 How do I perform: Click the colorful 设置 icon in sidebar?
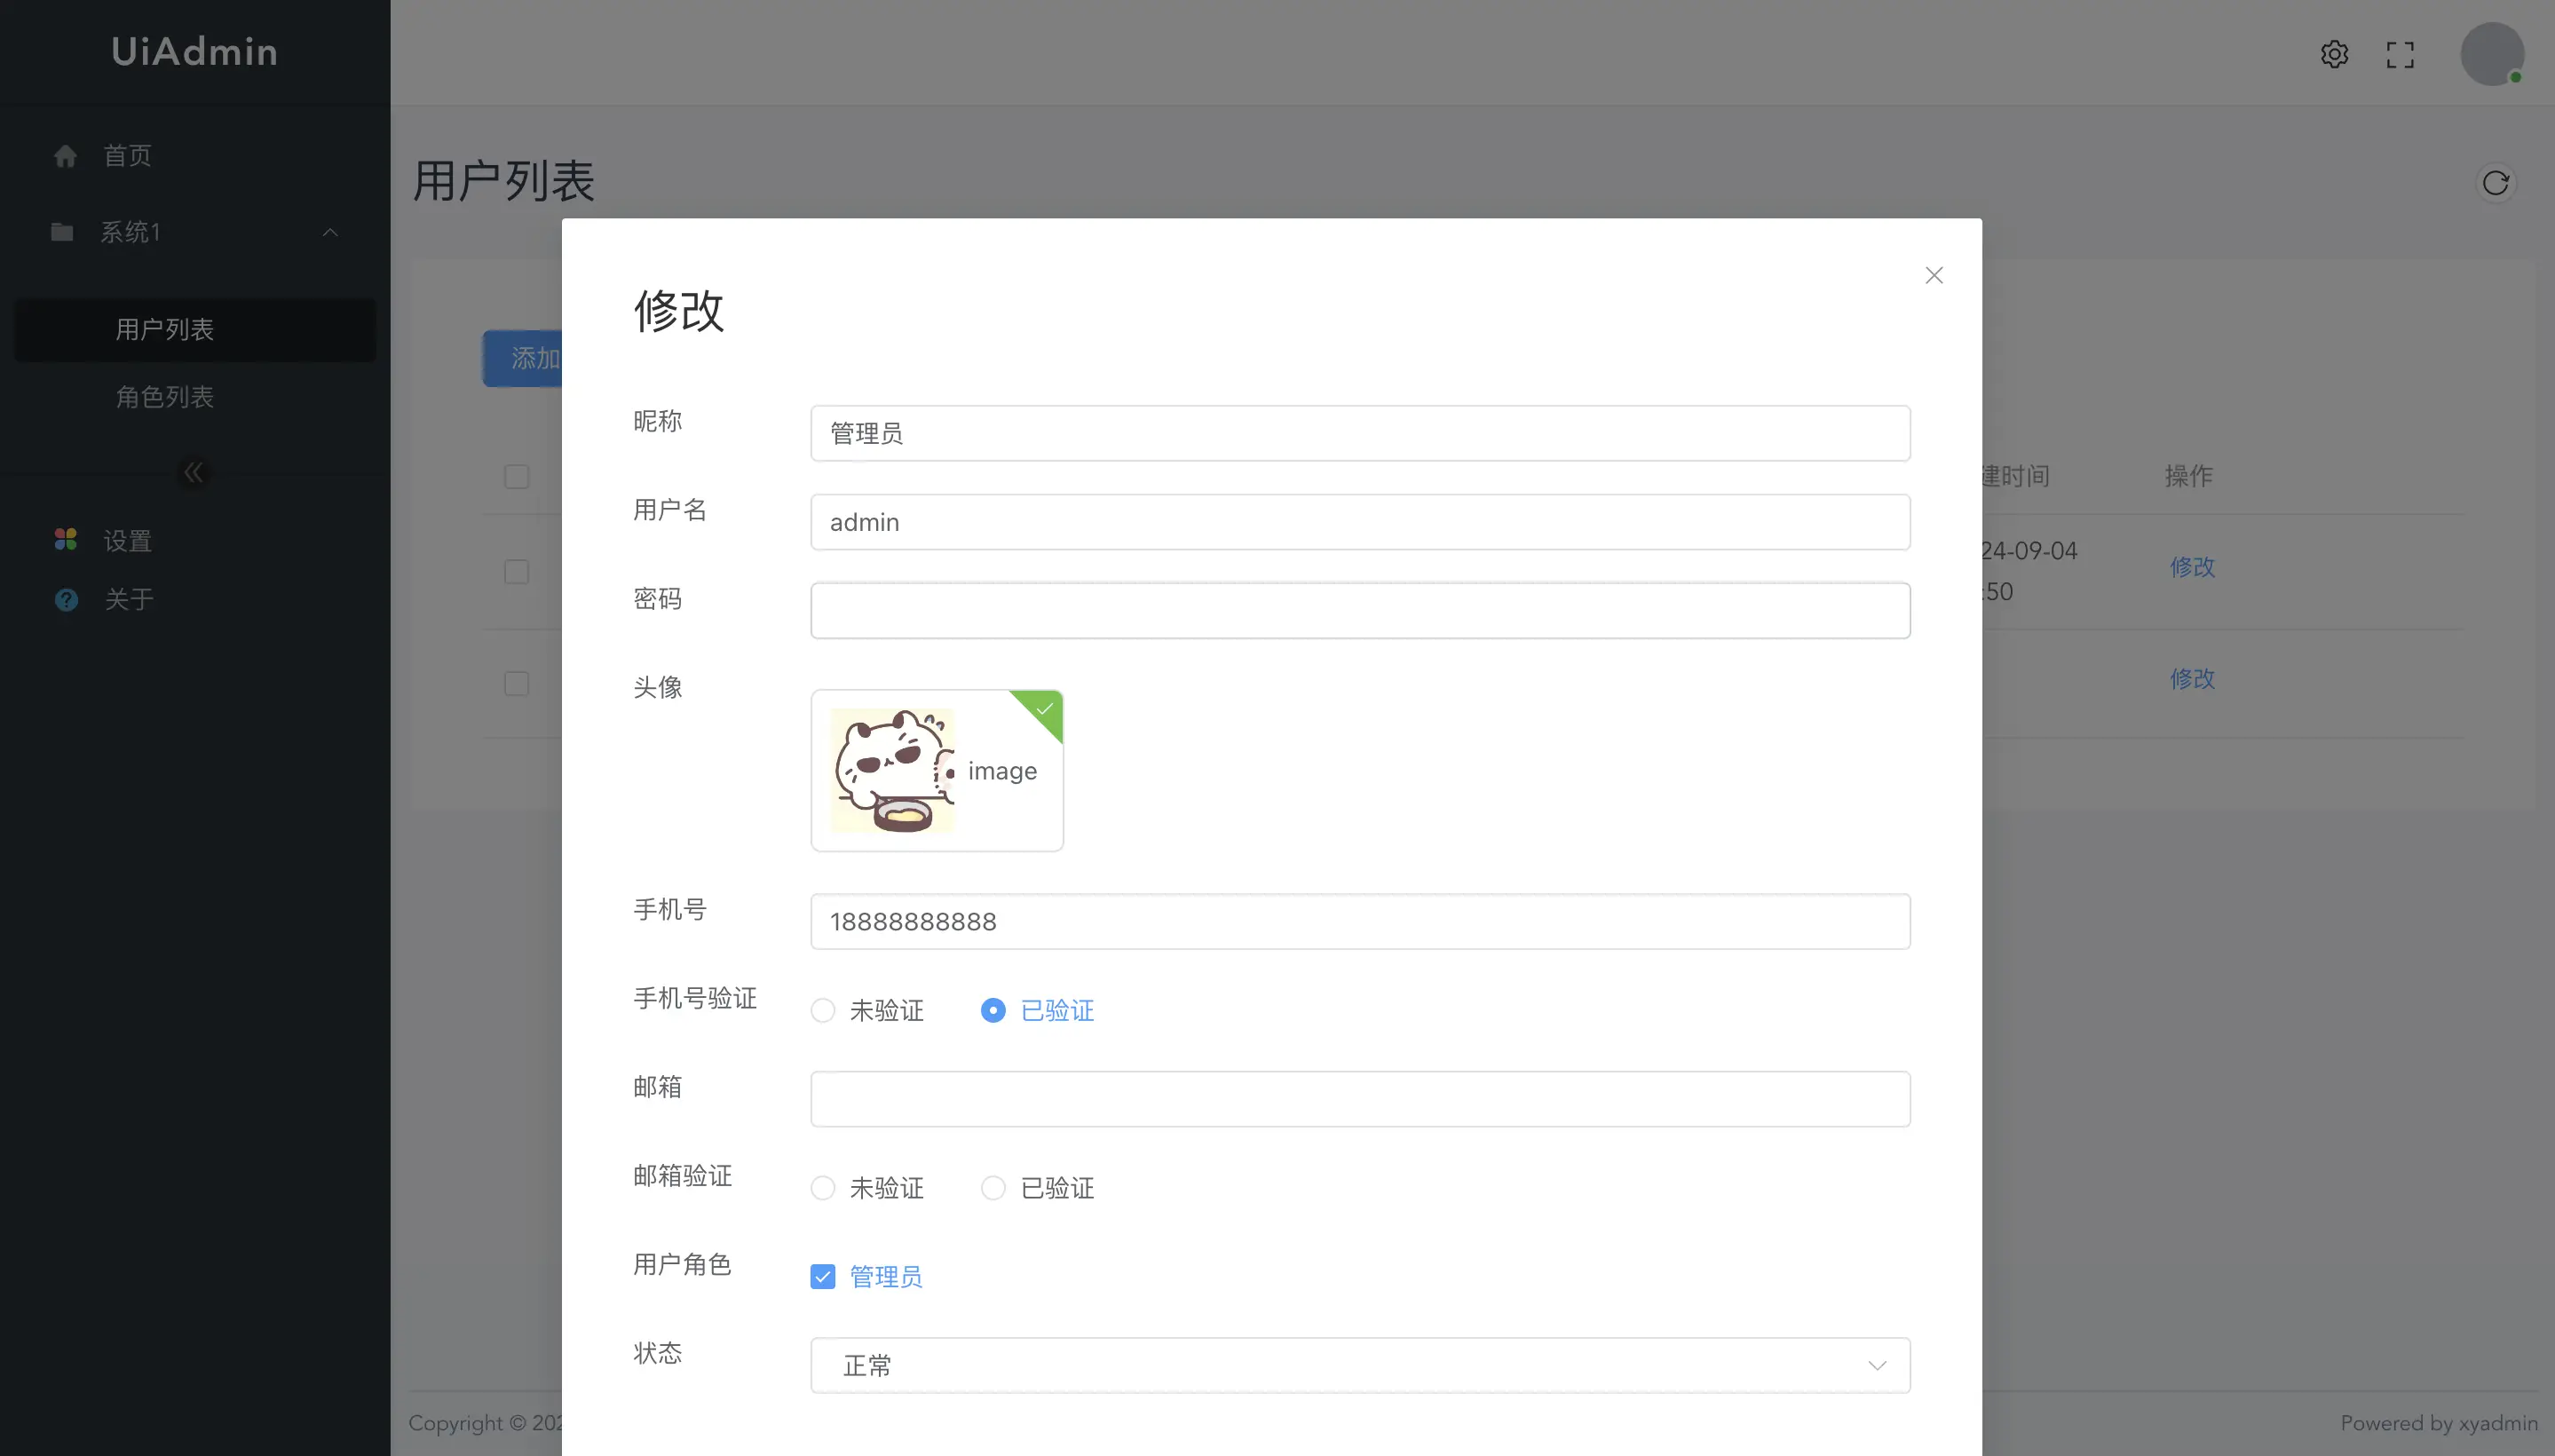point(66,540)
